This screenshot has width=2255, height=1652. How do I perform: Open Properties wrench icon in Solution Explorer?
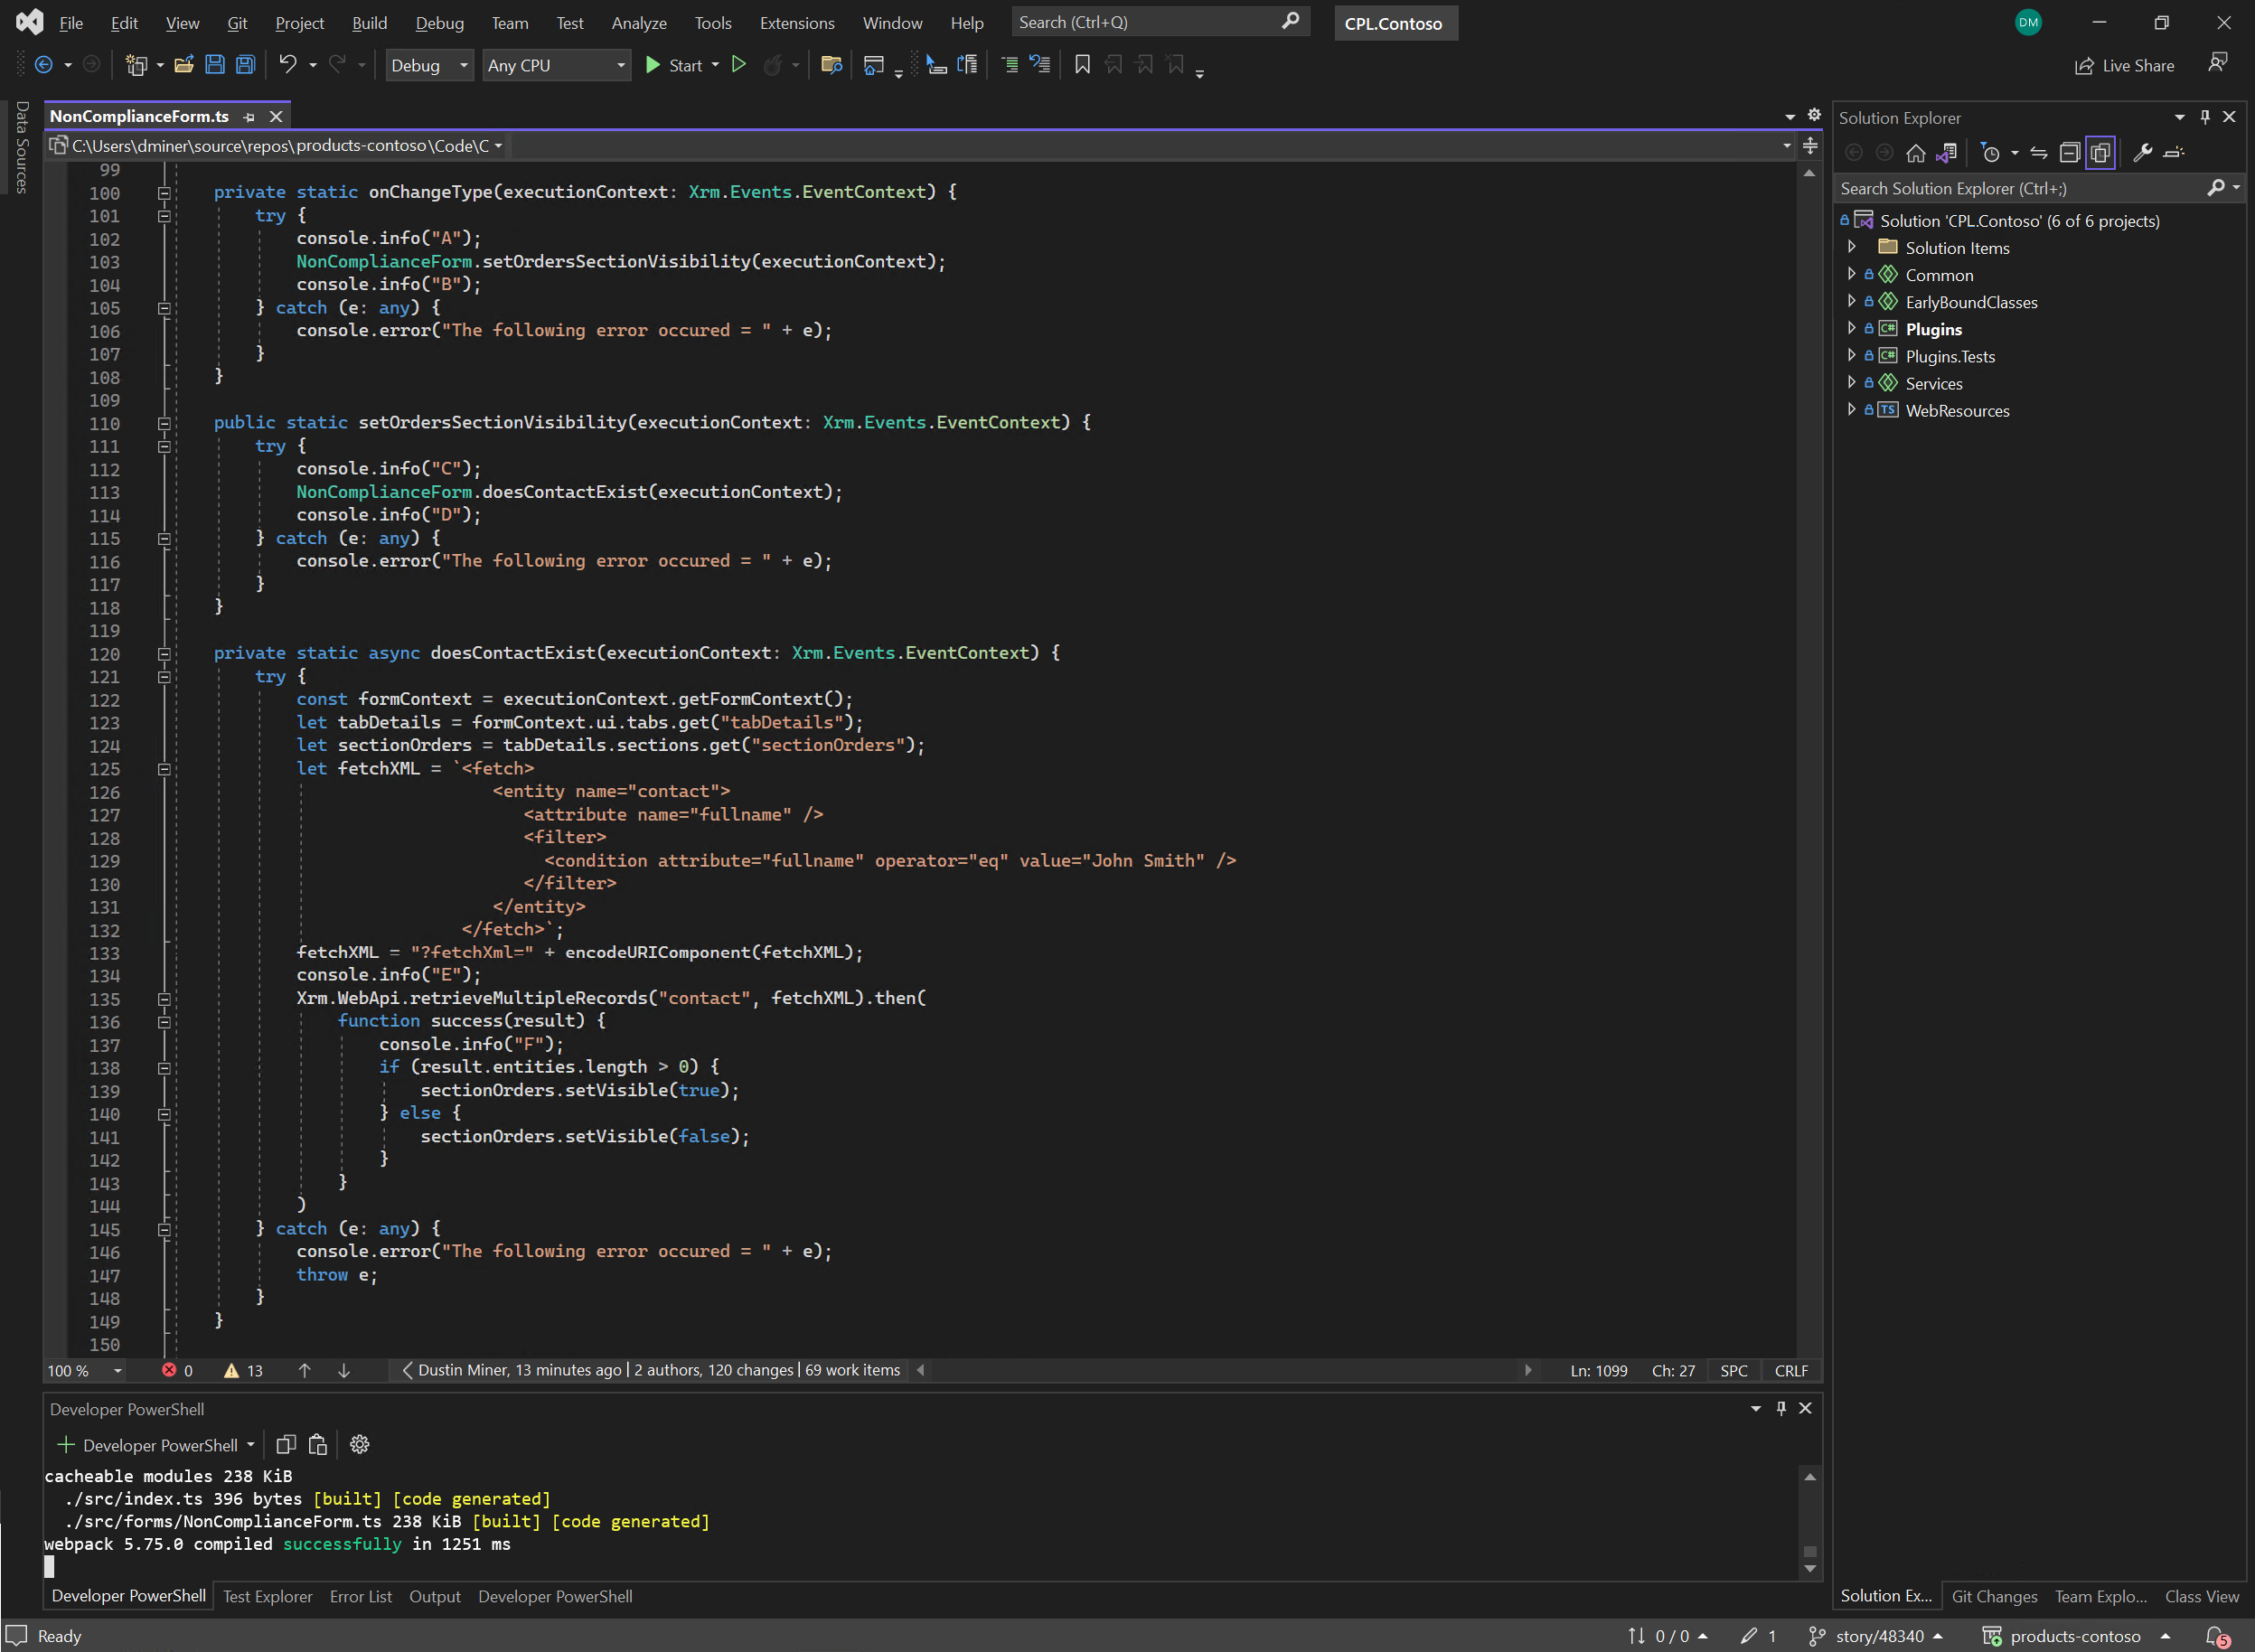point(2142,153)
